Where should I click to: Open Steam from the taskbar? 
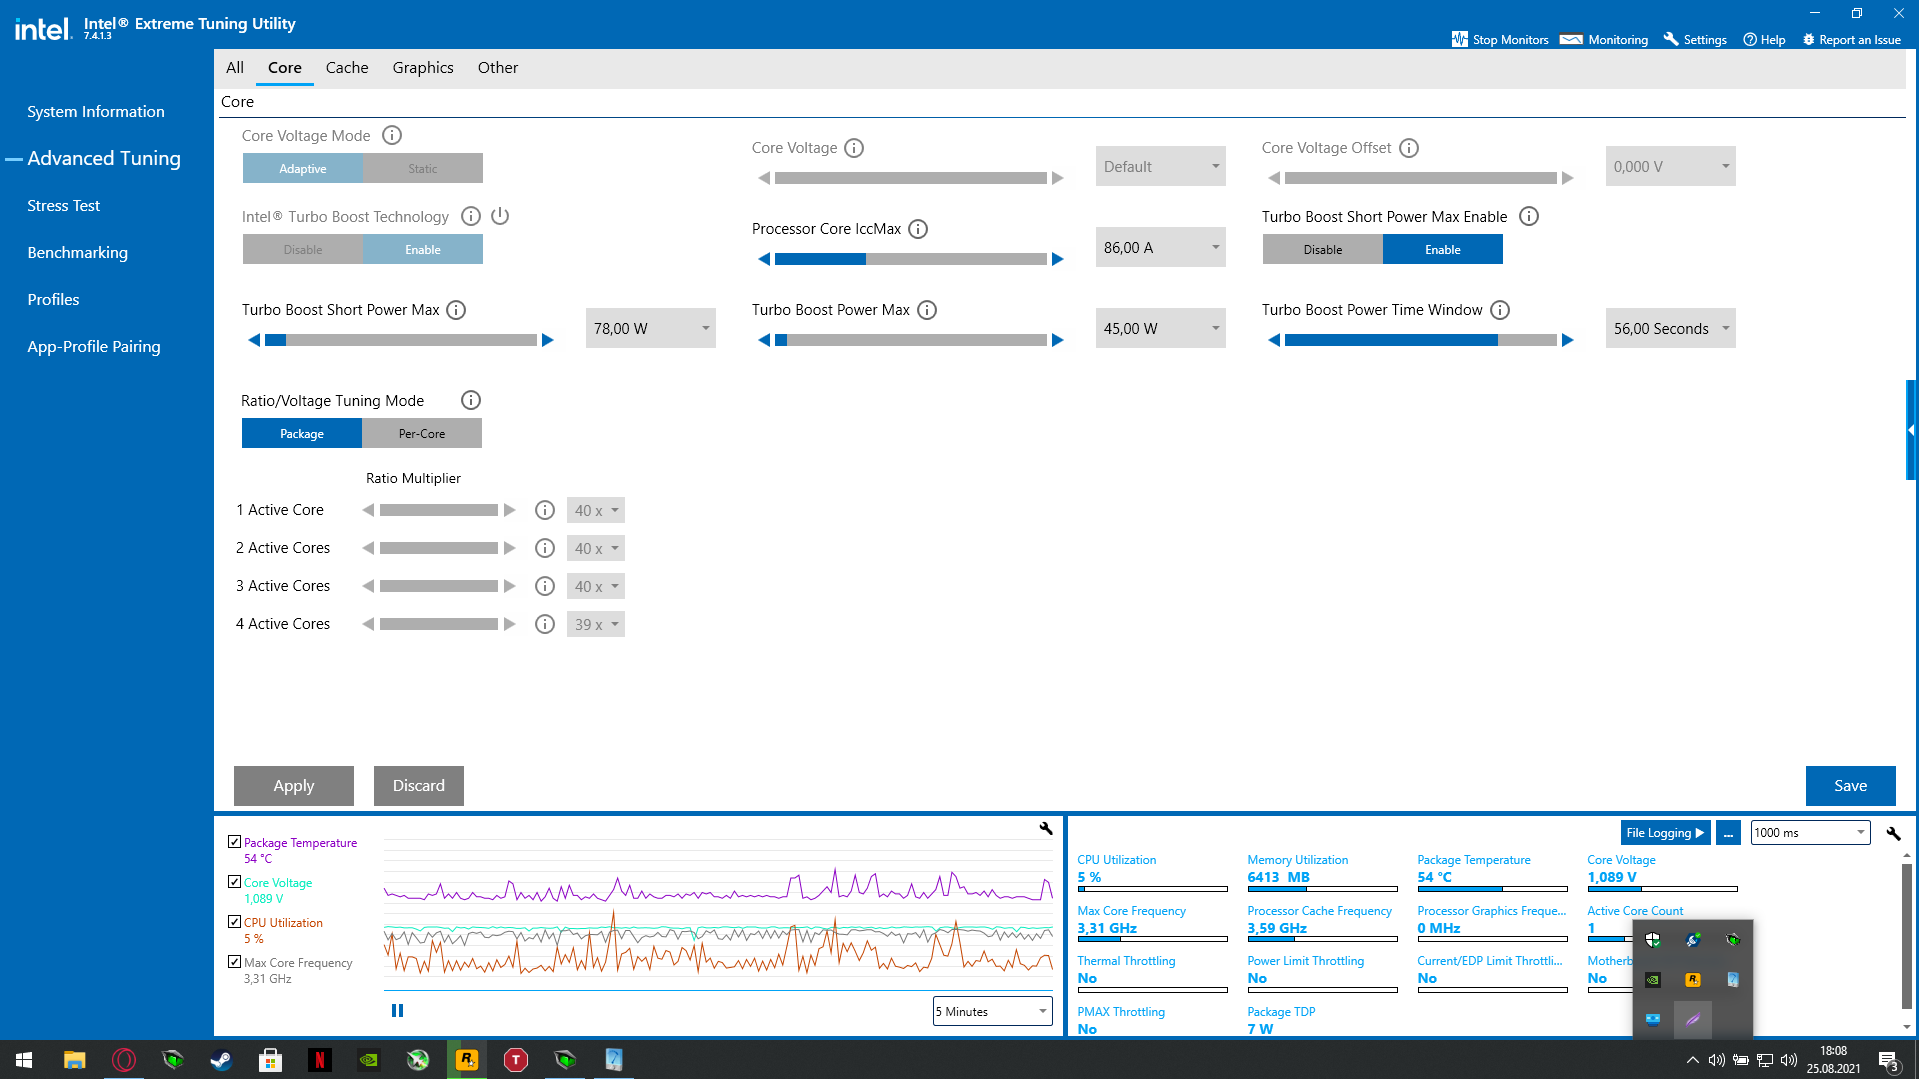(221, 1059)
